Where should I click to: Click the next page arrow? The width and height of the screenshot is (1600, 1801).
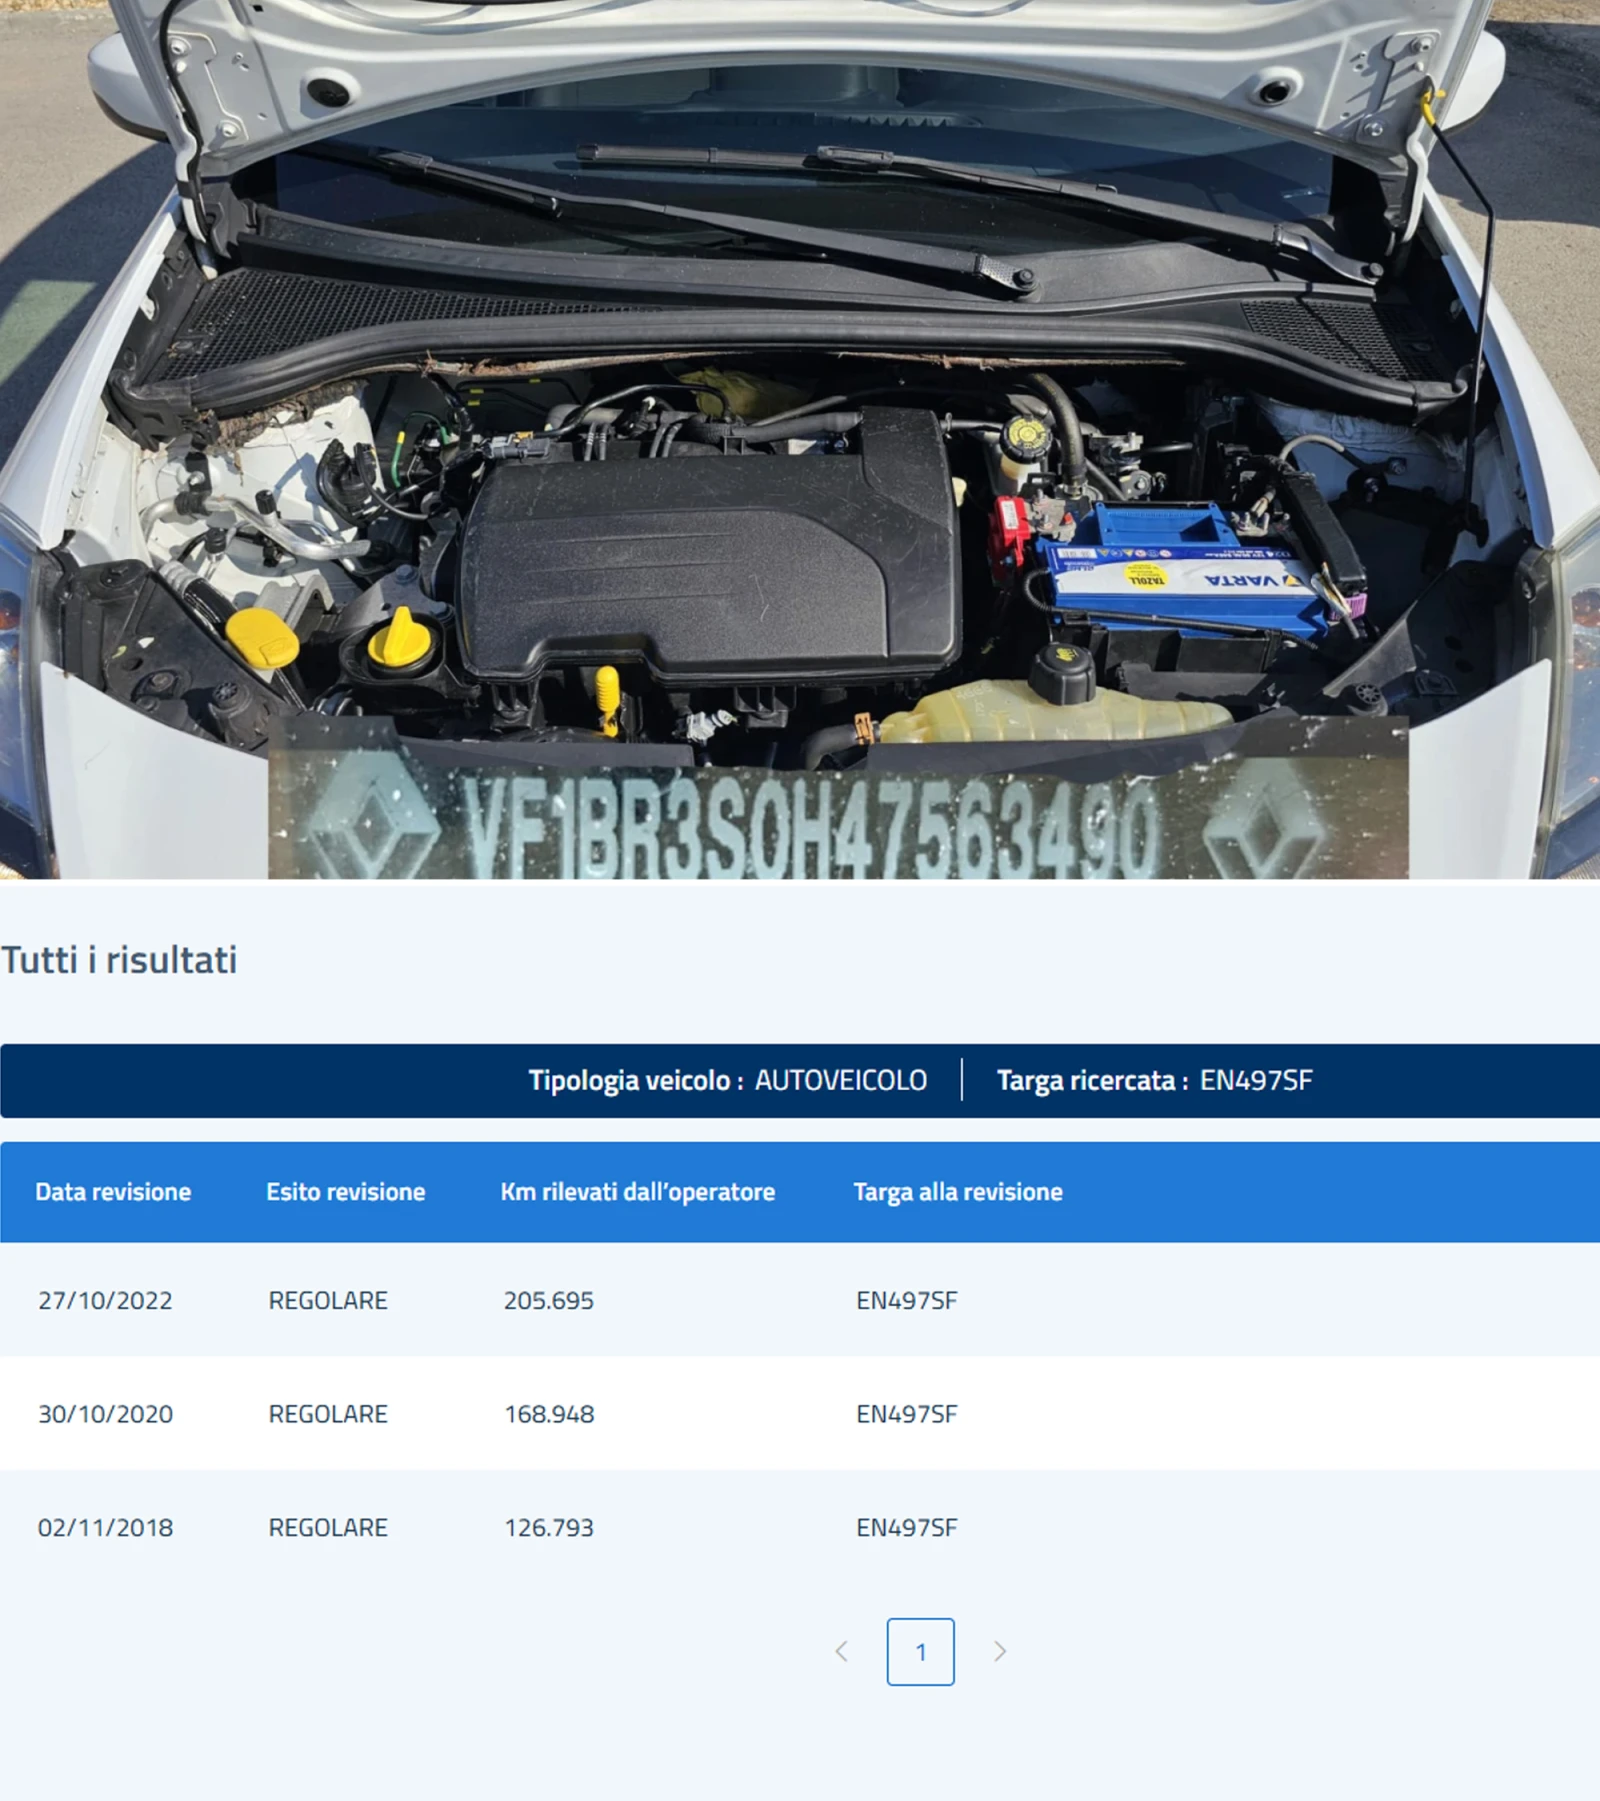click(x=999, y=1651)
